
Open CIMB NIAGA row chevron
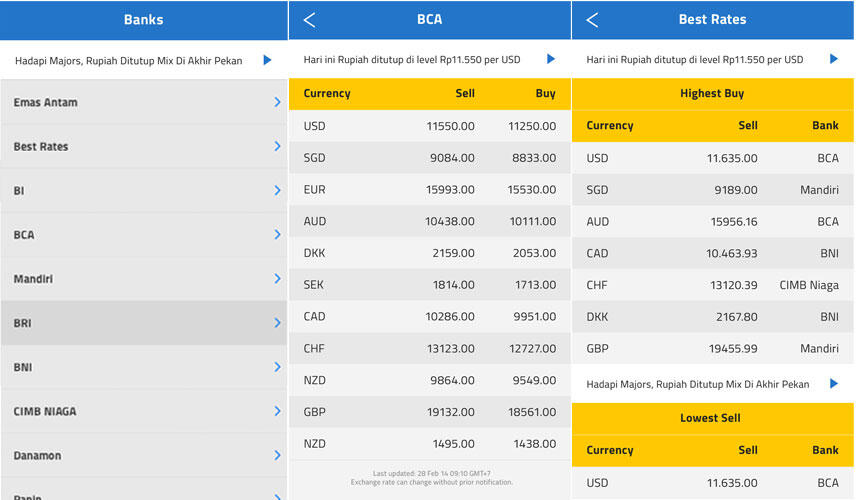(277, 412)
